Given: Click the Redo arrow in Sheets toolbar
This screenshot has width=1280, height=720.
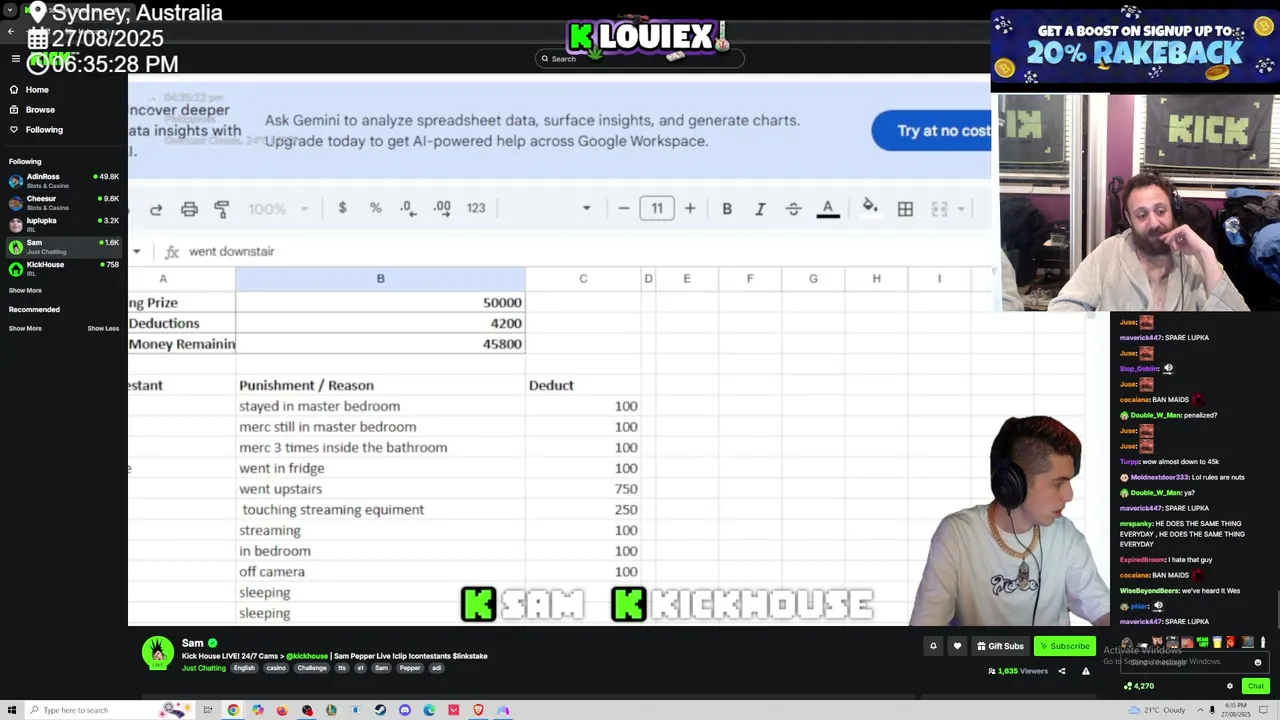Looking at the screenshot, I should click(156, 209).
